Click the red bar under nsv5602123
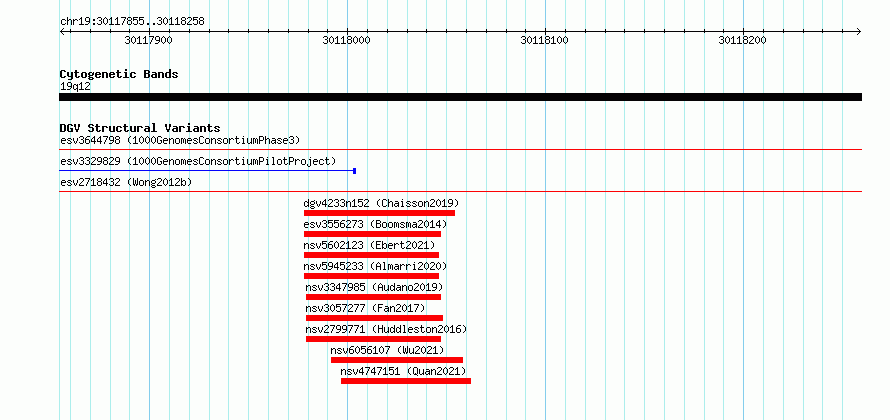Screen dimensions: 890x420 point(371,255)
